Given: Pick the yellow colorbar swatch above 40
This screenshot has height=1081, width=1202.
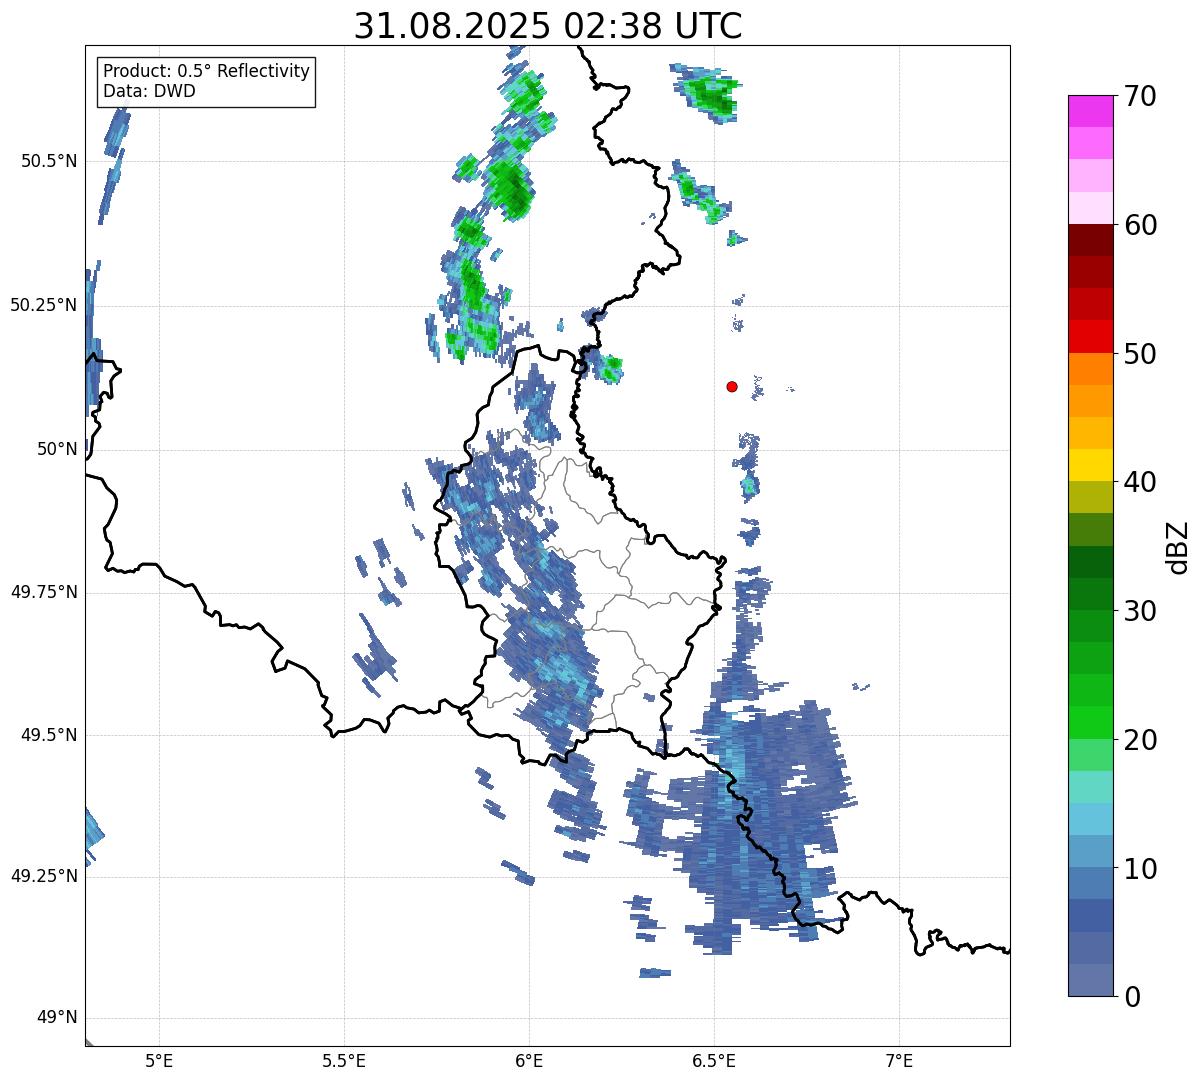Looking at the screenshot, I should pos(1091,465).
